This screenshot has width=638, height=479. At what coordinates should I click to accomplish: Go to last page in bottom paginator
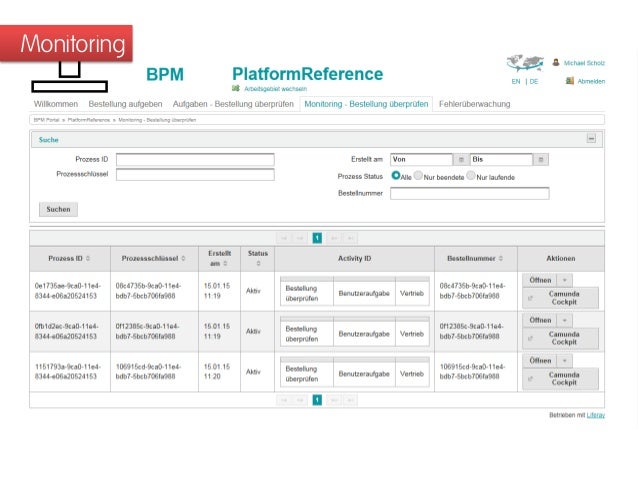click(350, 400)
